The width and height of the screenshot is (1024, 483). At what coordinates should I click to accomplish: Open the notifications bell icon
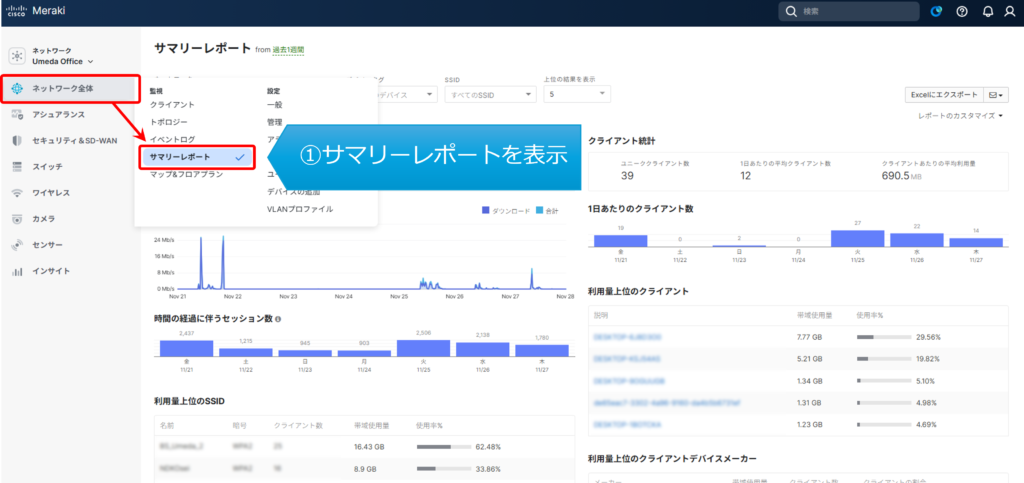(x=987, y=12)
